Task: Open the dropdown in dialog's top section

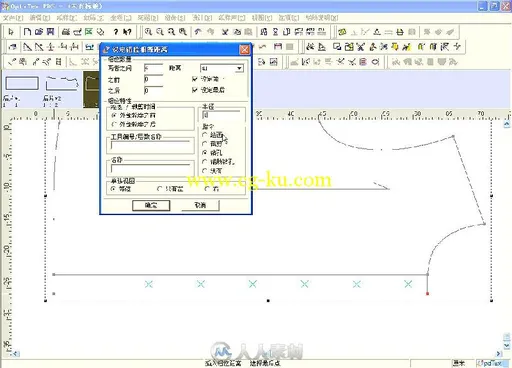Action: coord(239,68)
